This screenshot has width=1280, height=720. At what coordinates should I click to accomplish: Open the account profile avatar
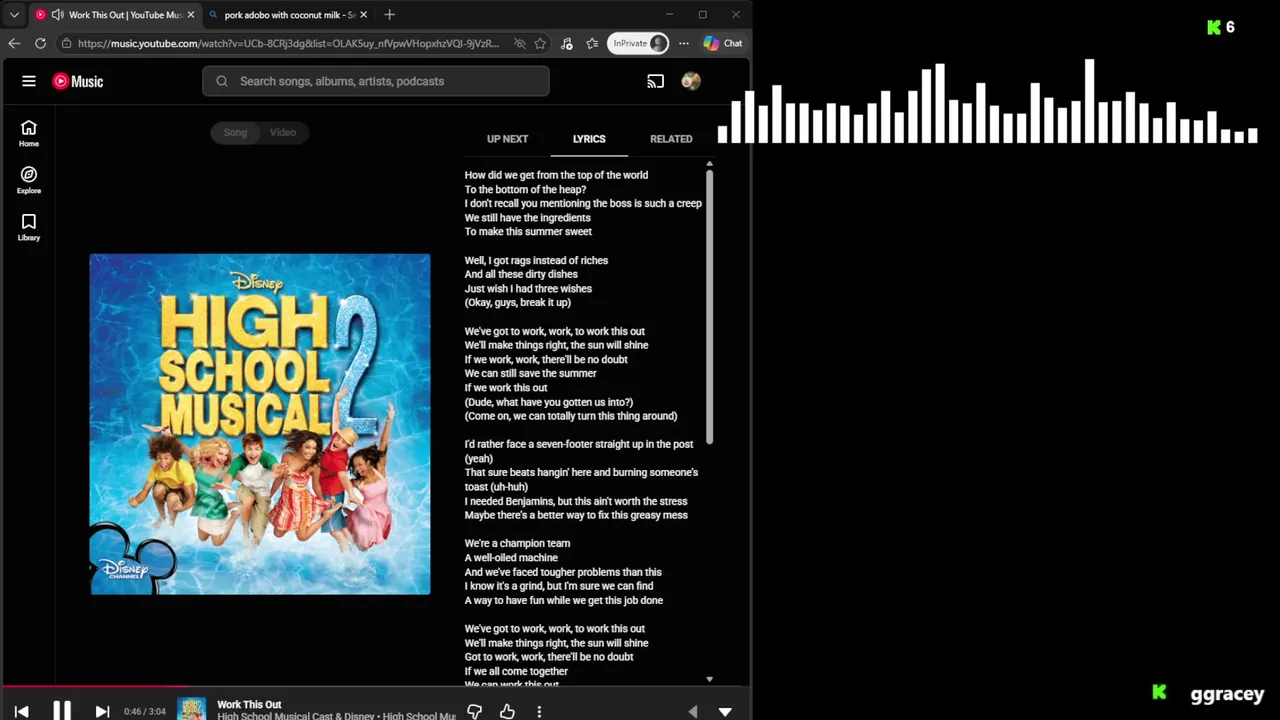691,81
